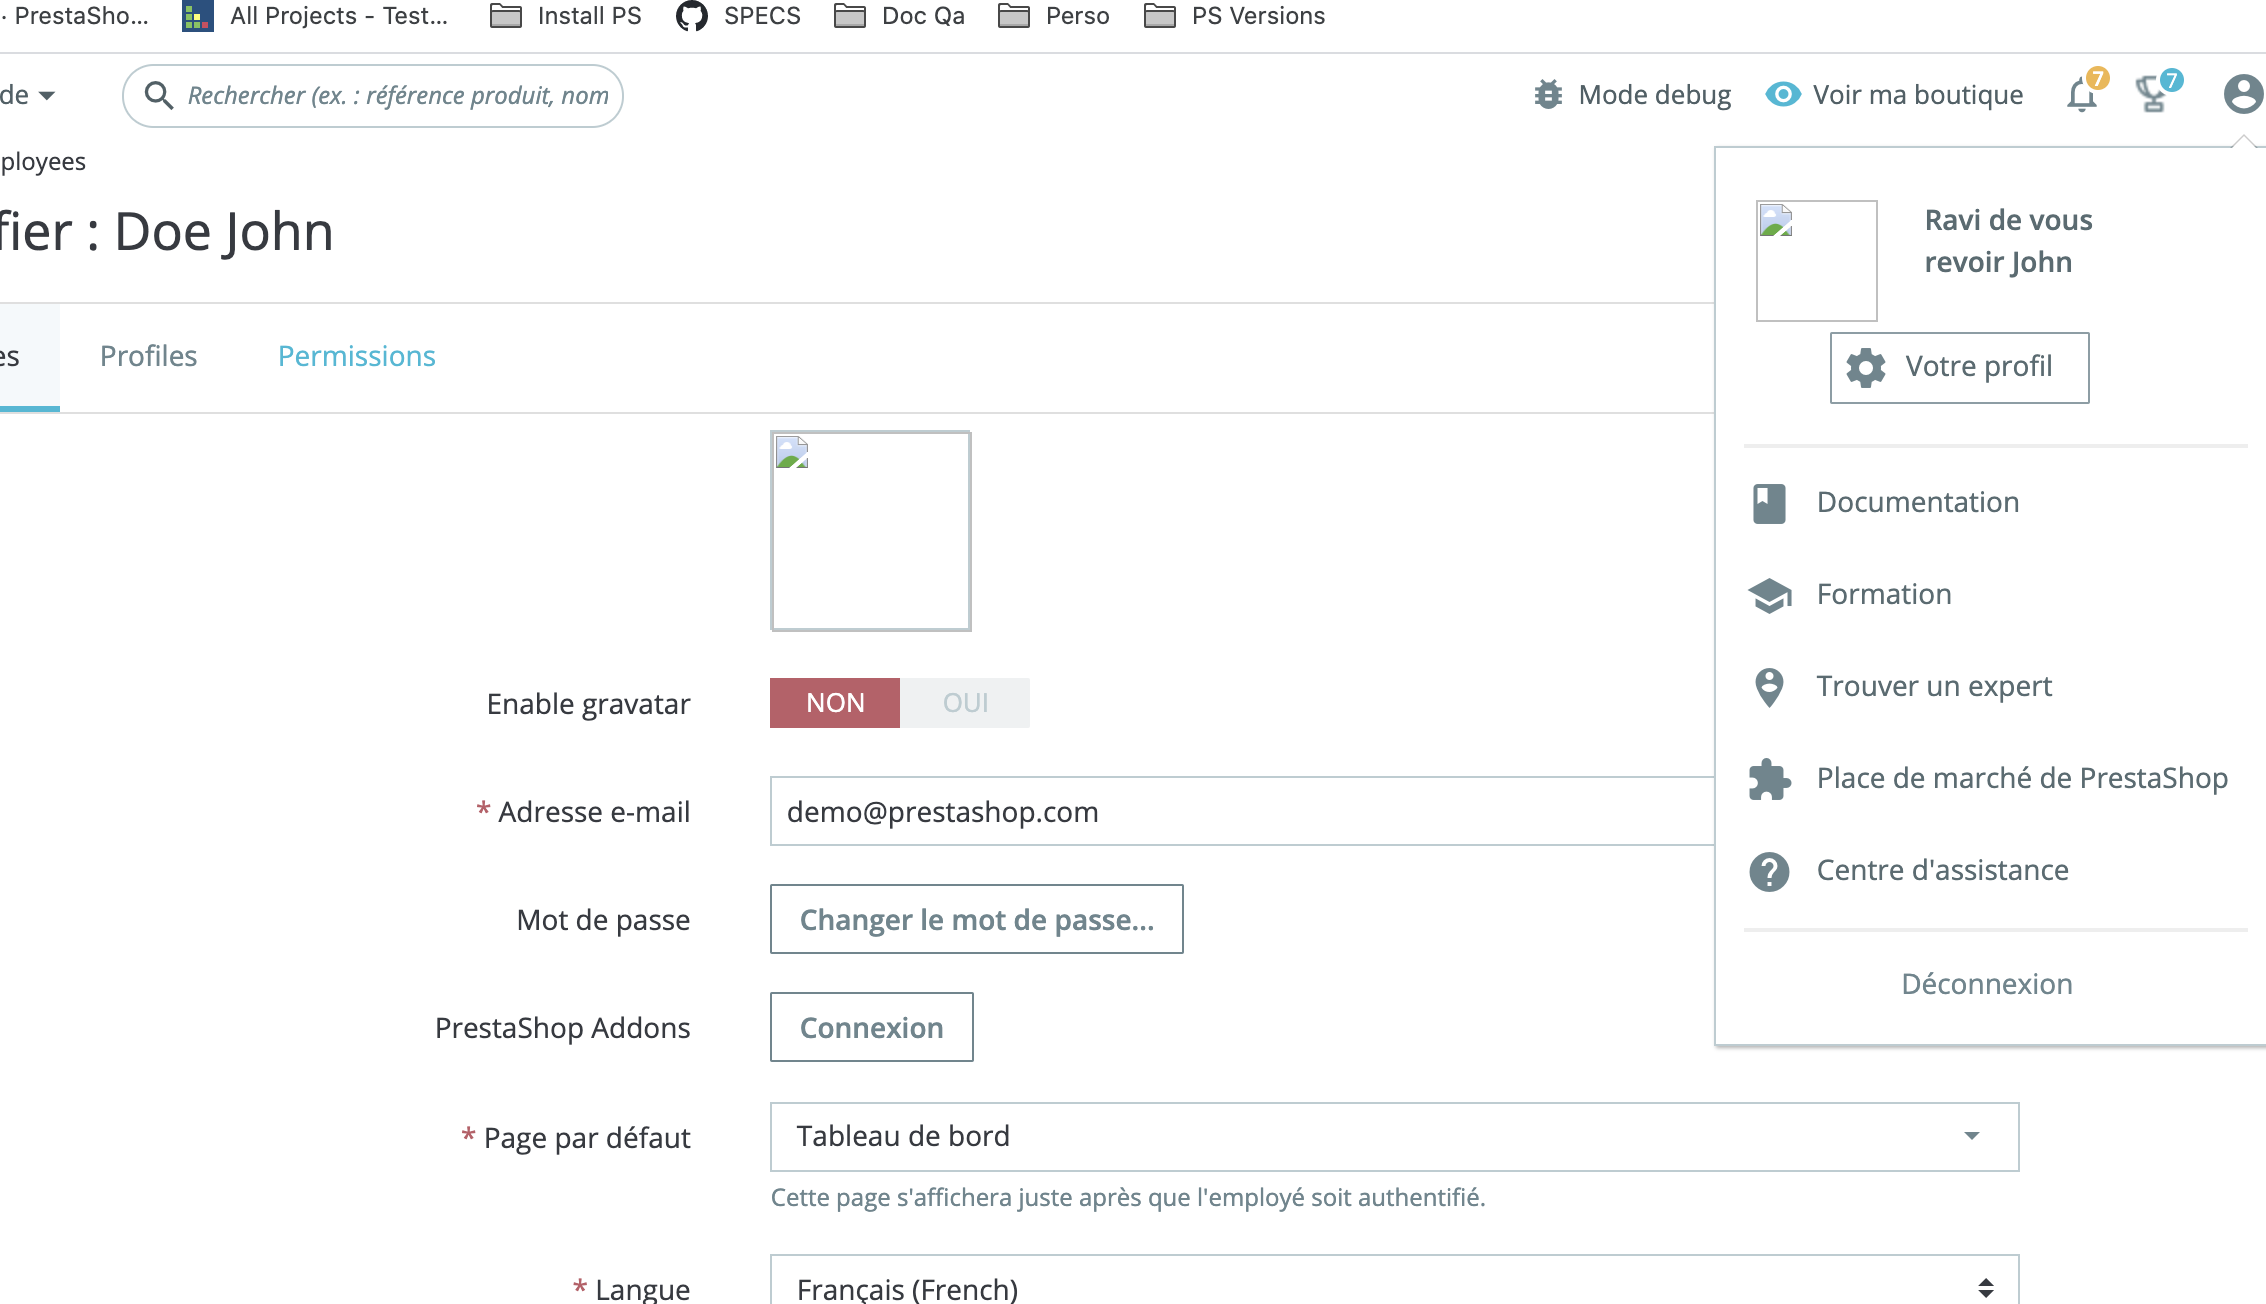Viewport: 2266px width, 1304px height.
Task: Click the employee account avatar icon
Action: click(2242, 95)
